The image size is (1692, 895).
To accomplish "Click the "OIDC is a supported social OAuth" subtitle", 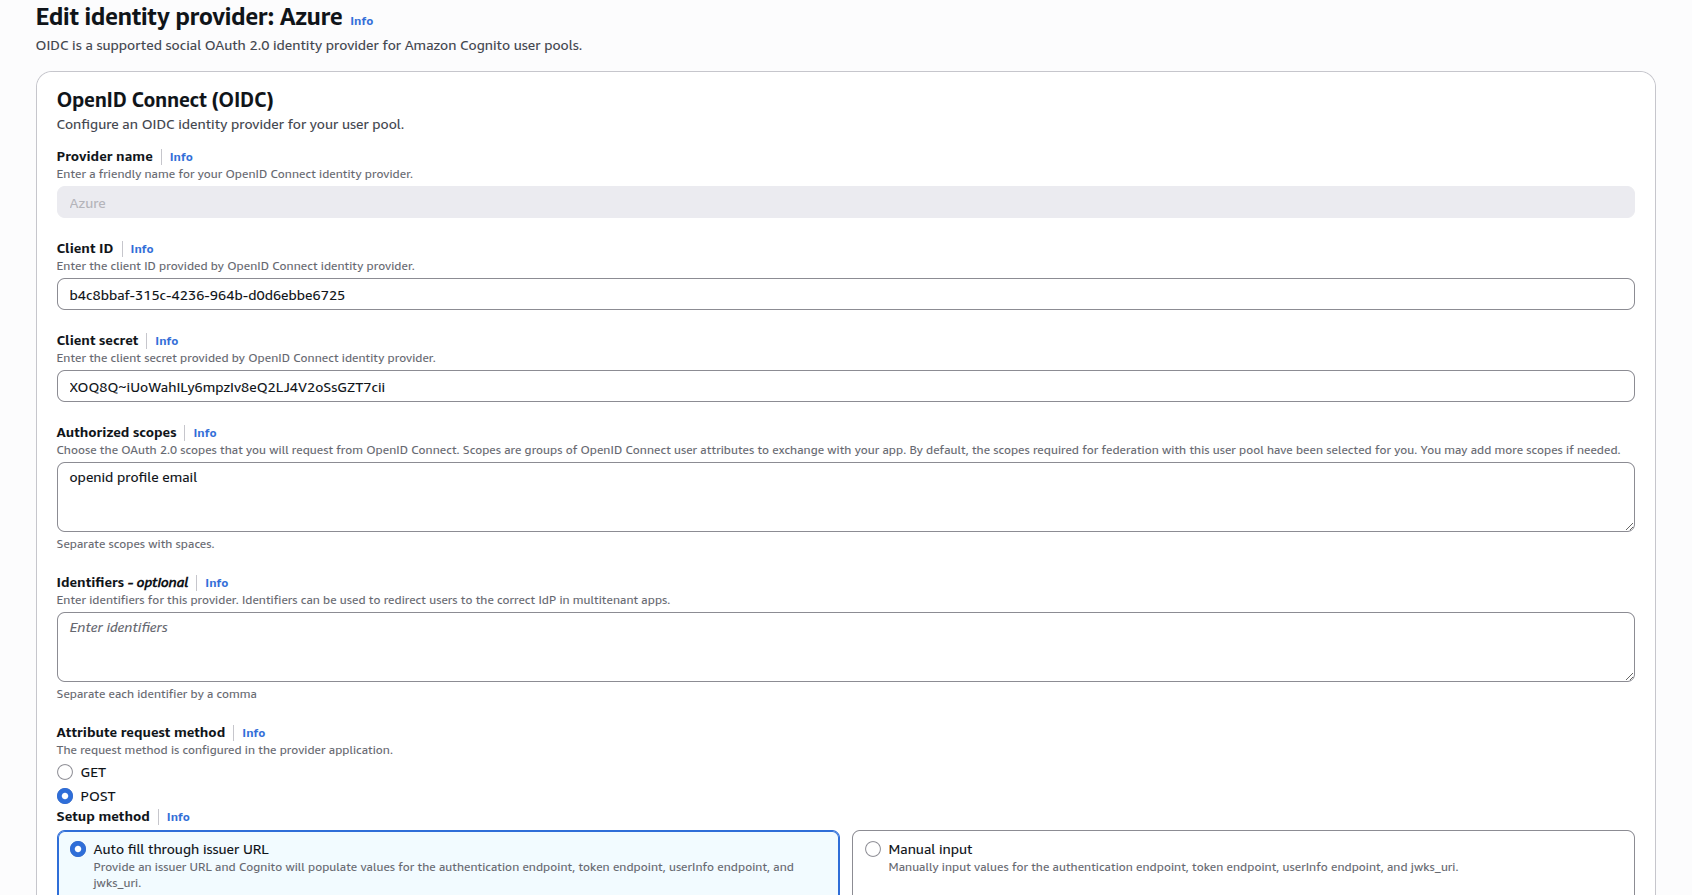I will click(x=309, y=46).
